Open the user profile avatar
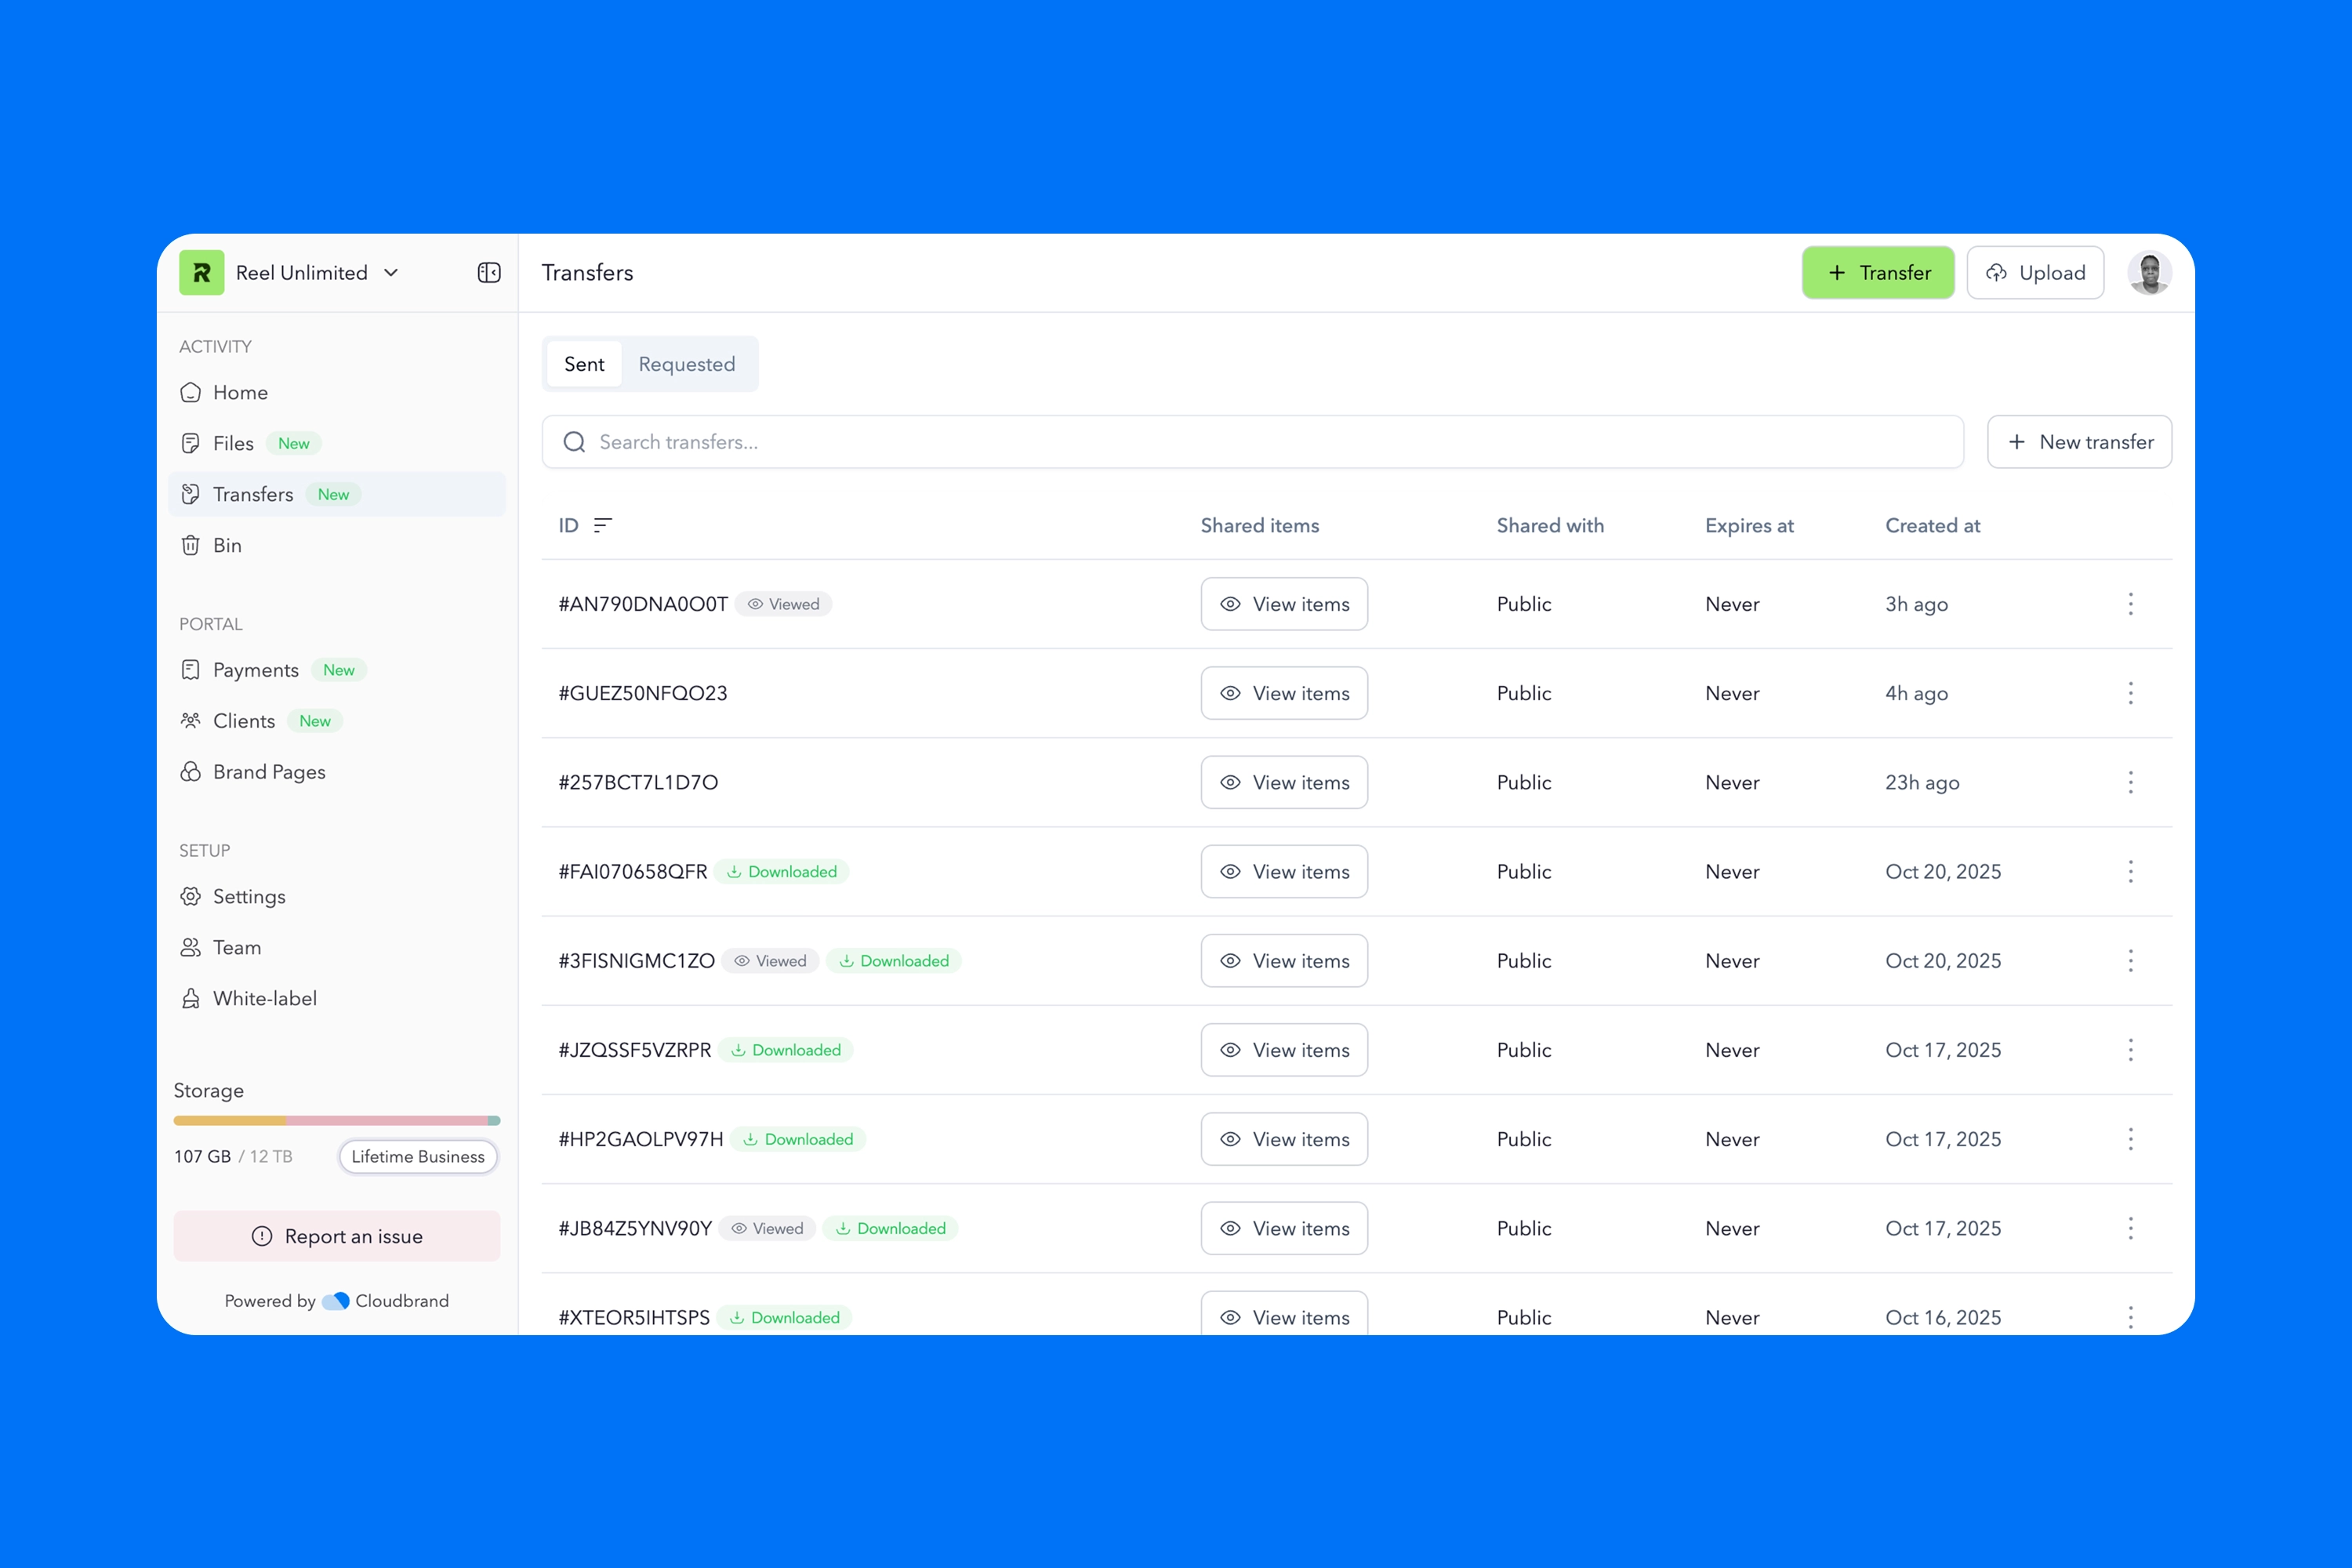The width and height of the screenshot is (2352, 1568). [2148, 273]
